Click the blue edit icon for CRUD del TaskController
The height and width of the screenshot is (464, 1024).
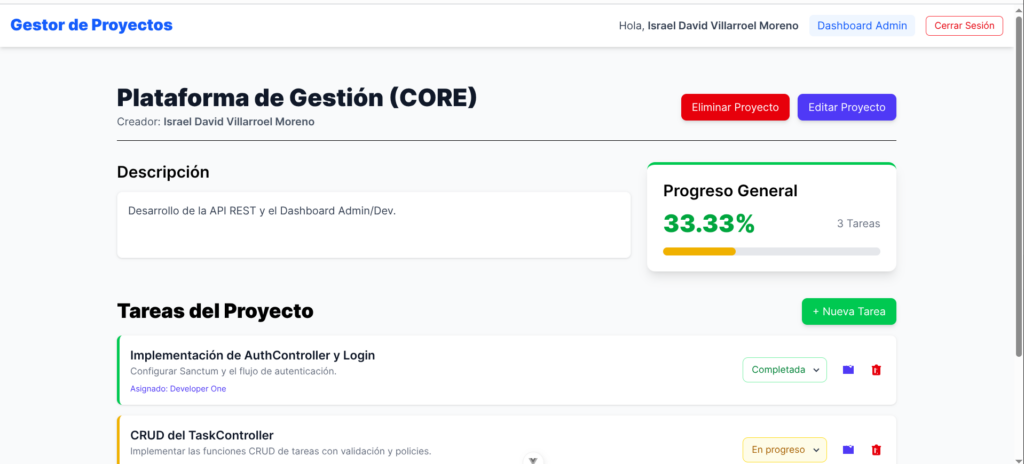pos(848,450)
